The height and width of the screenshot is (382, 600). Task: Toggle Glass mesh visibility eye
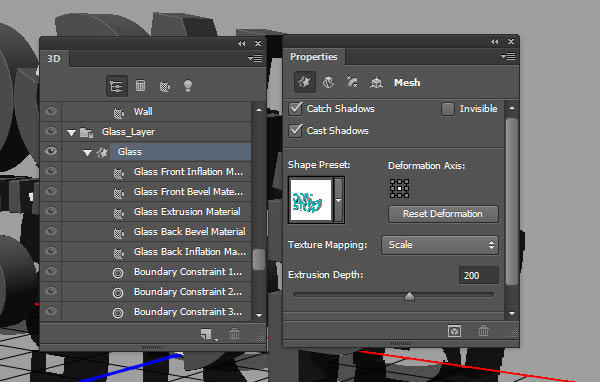(x=51, y=151)
